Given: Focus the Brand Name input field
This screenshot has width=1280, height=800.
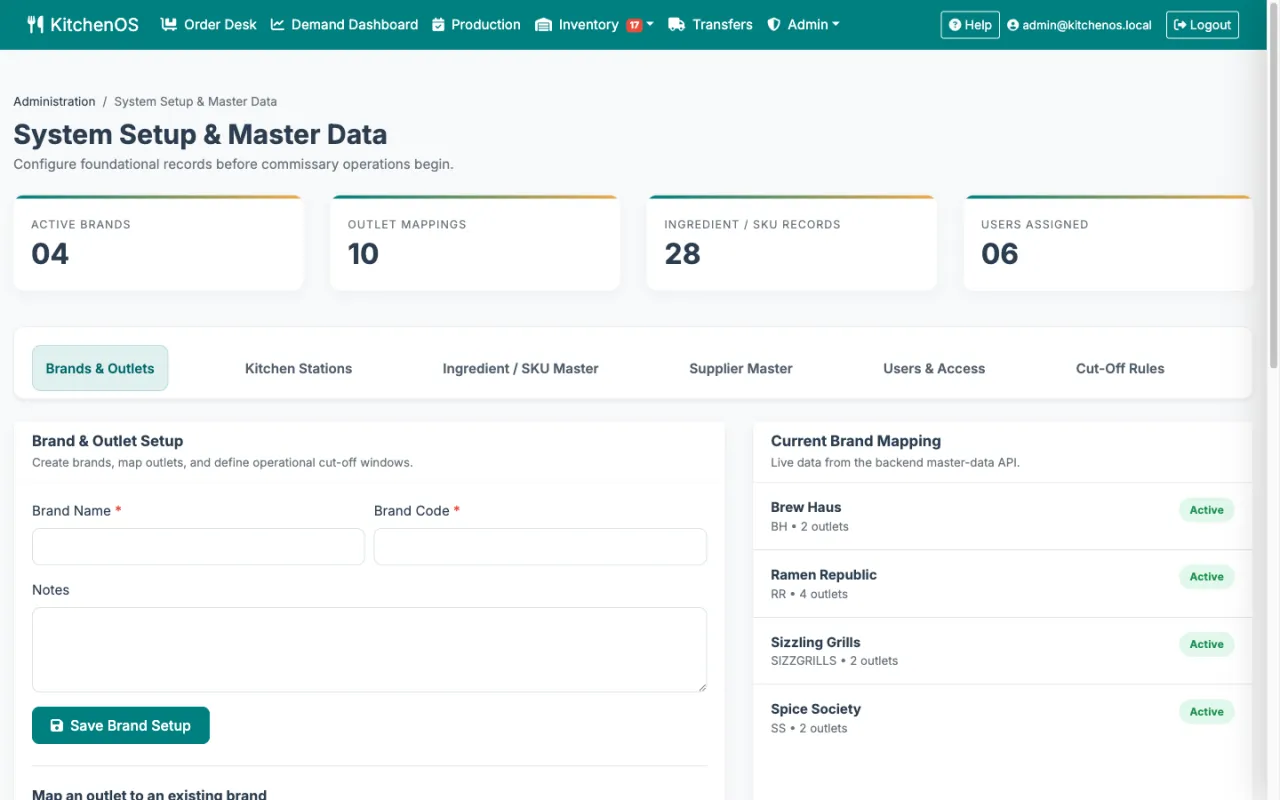Looking at the screenshot, I should (198, 547).
